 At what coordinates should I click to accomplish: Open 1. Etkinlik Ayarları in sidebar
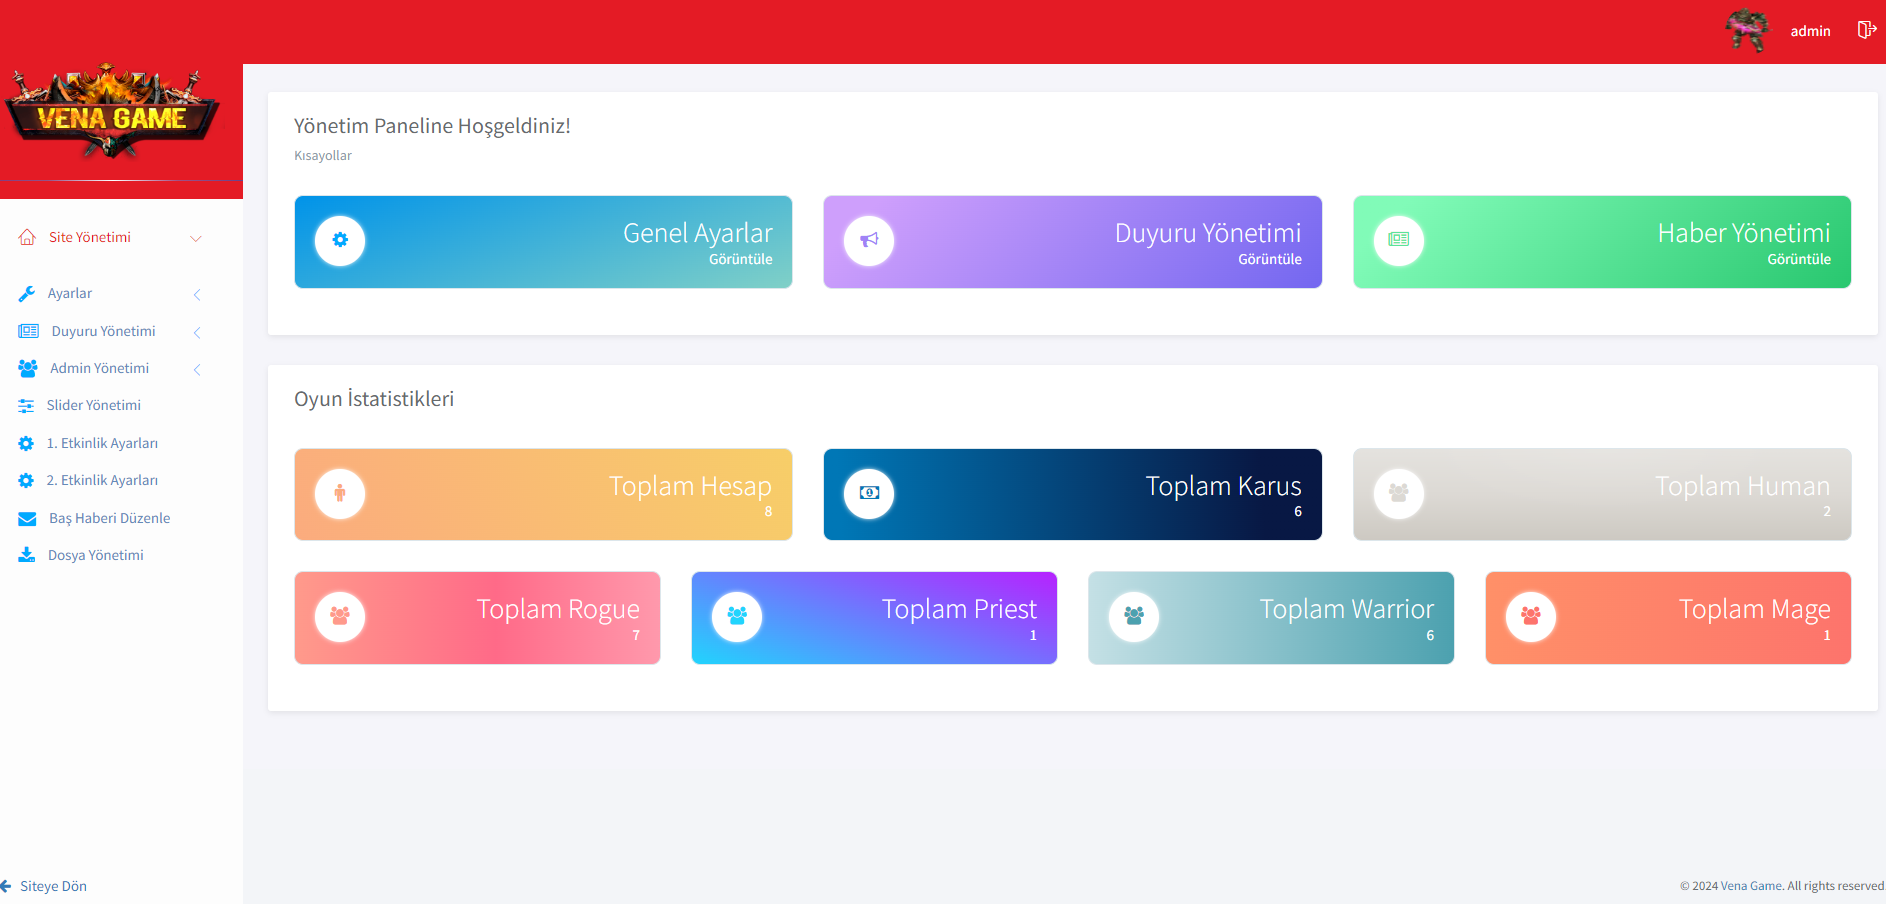pyautogui.click(x=102, y=443)
